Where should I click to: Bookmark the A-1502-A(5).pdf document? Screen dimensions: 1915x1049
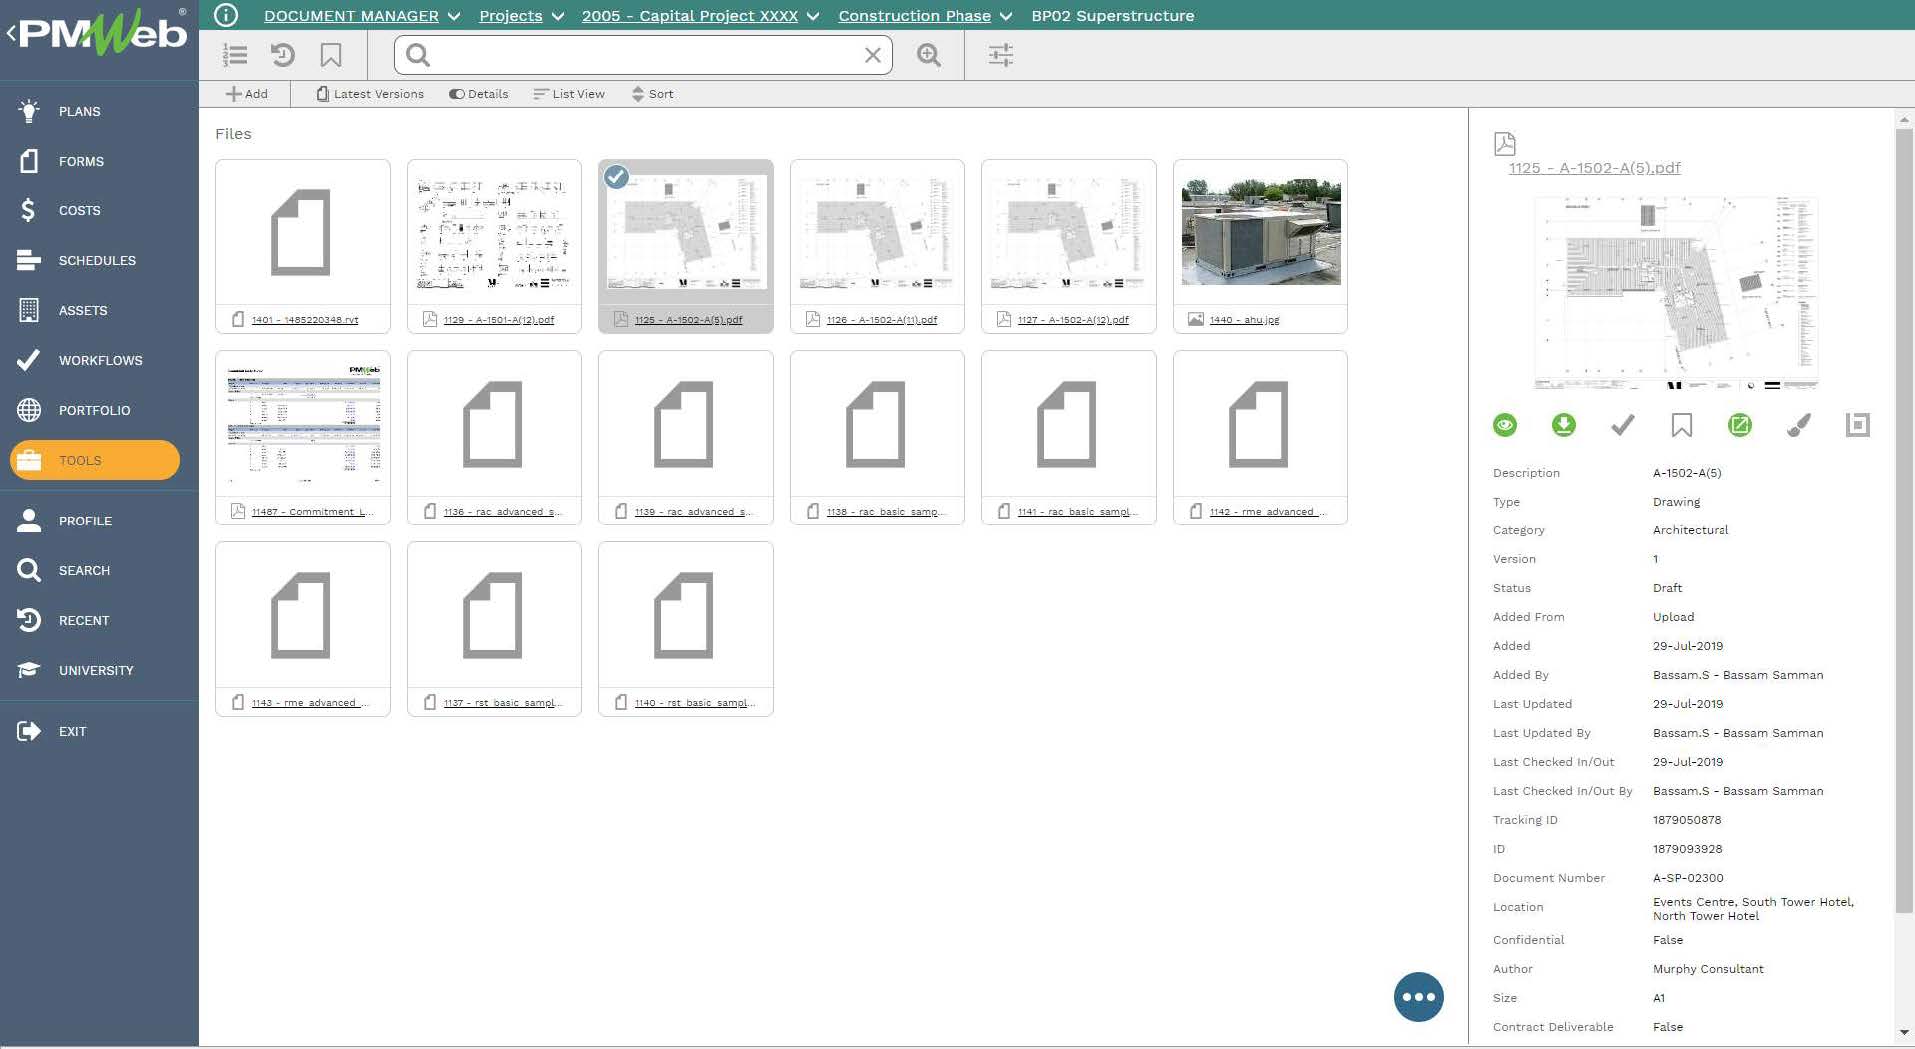tap(1680, 424)
